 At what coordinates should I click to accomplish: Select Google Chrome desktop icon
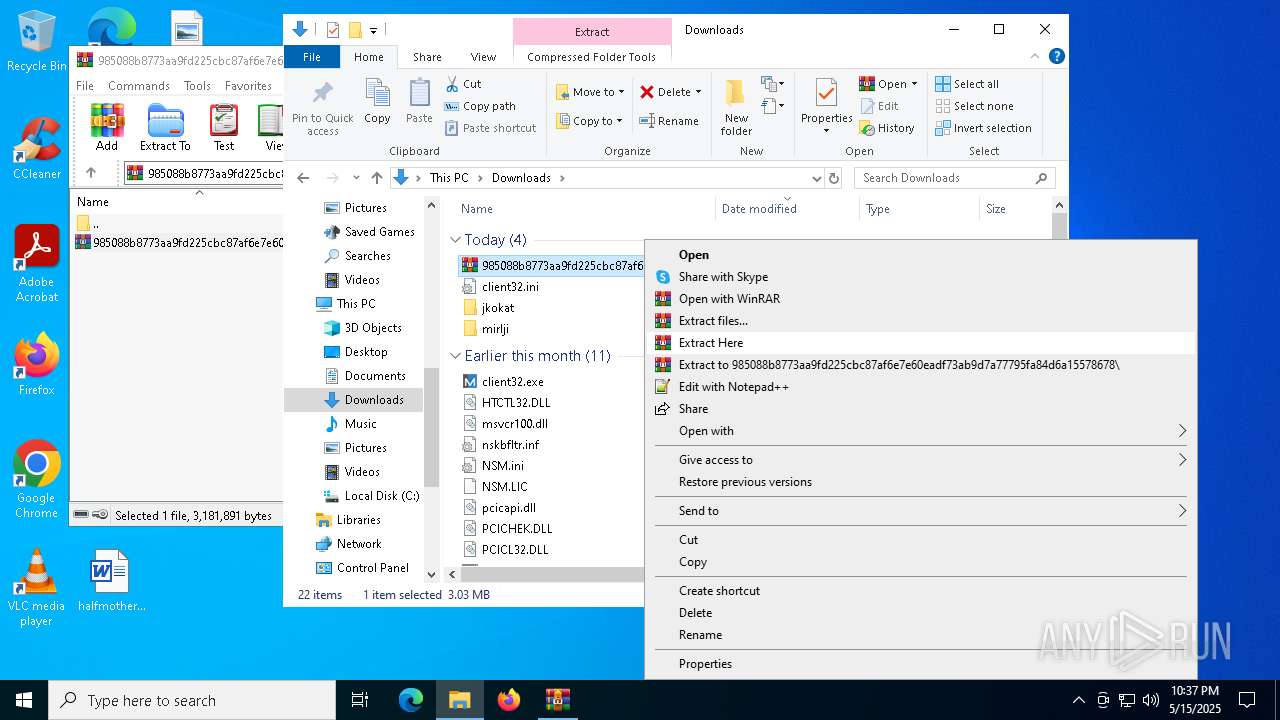(x=37, y=479)
